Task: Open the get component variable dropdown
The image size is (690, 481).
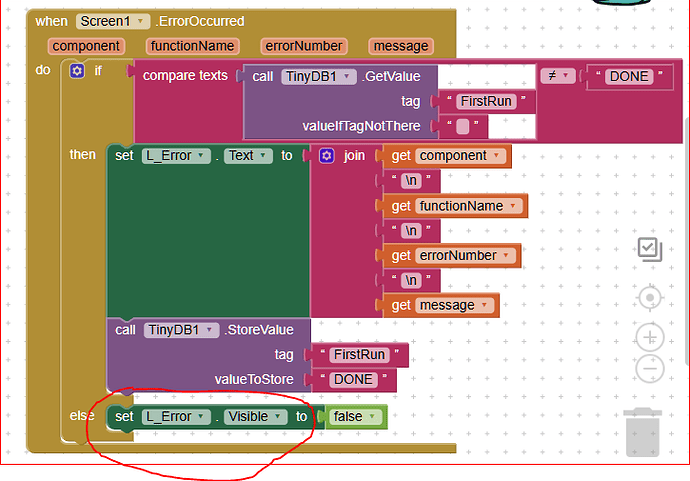Action: coord(460,156)
